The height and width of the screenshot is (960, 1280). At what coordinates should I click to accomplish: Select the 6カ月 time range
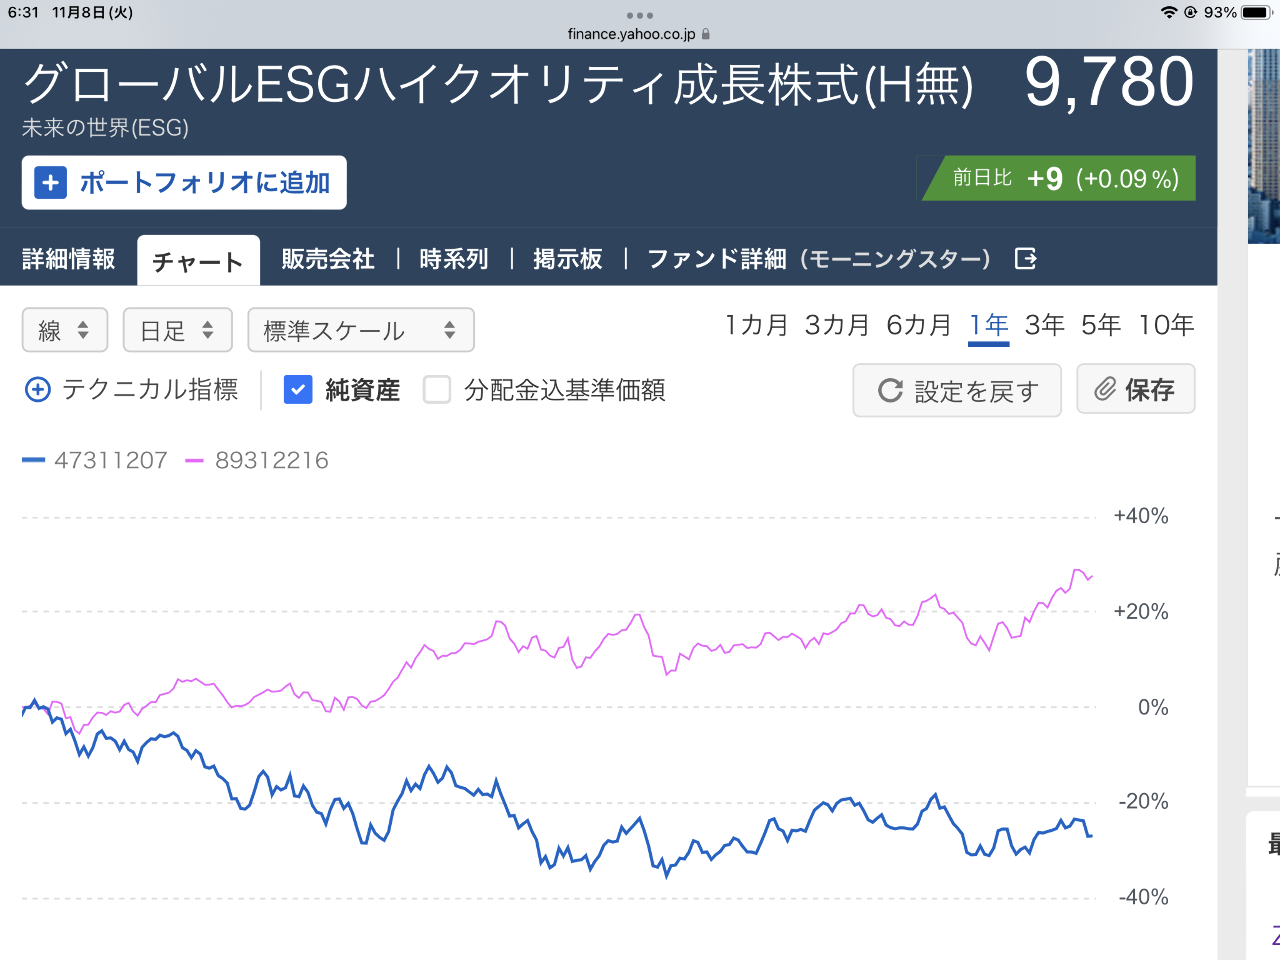coord(918,325)
